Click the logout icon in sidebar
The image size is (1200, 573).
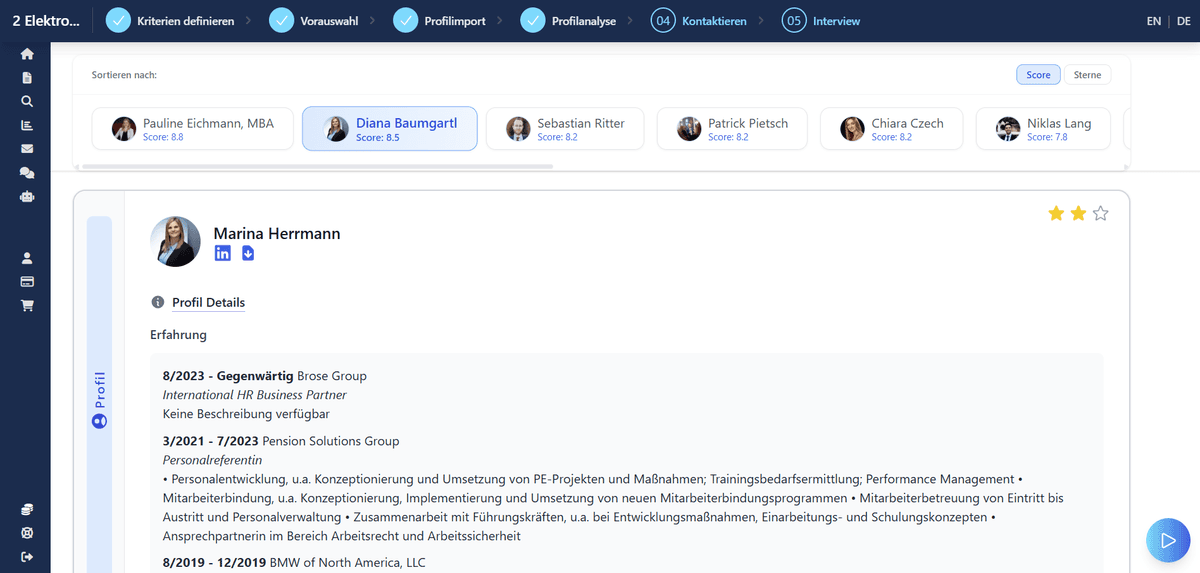tap(27, 557)
